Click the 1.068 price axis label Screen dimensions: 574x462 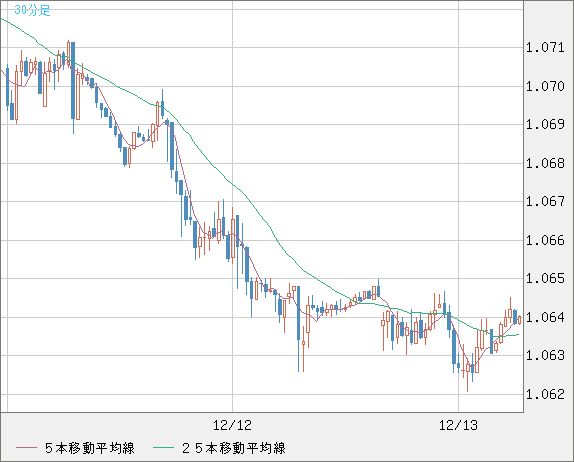click(x=545, y=163)
